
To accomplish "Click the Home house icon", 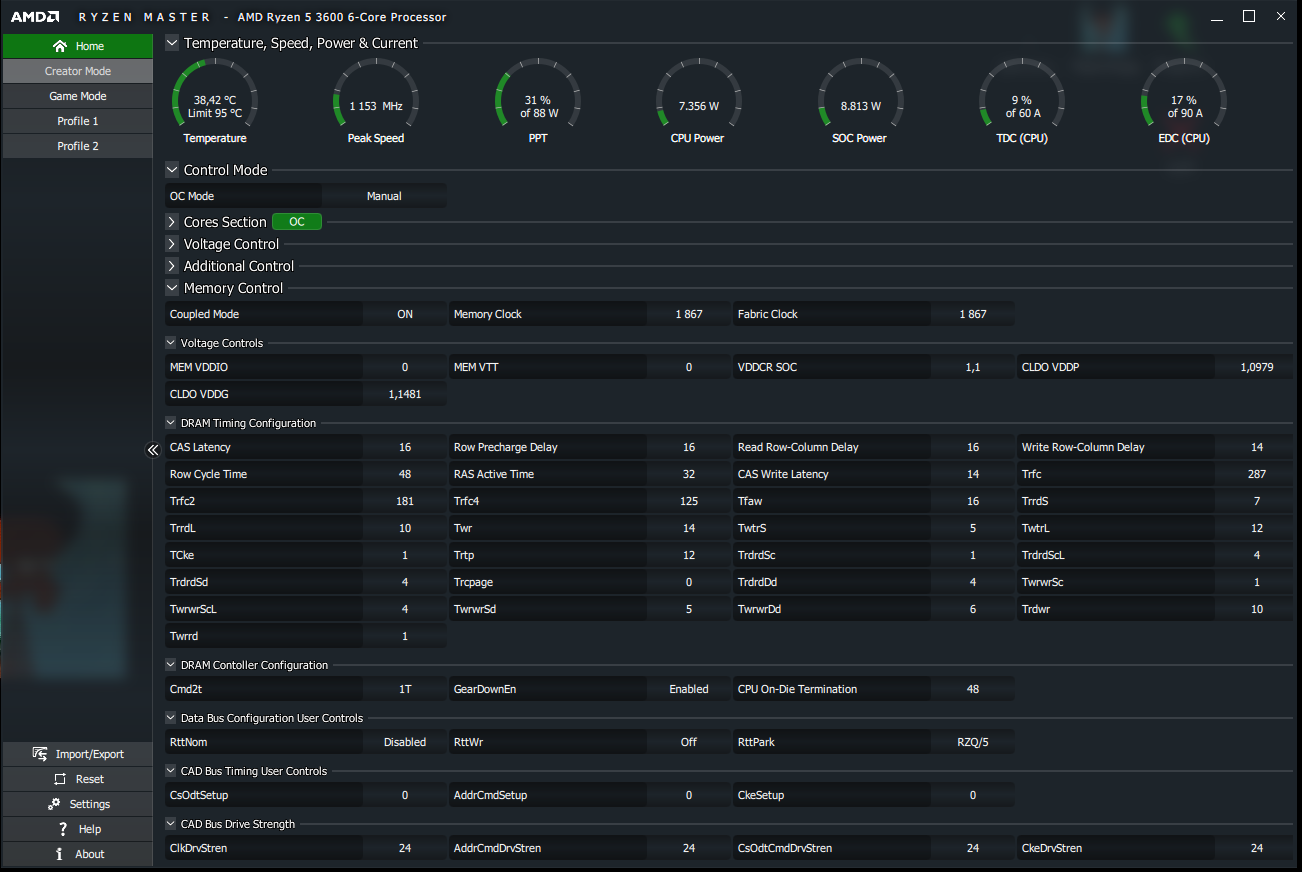I will pos(60,46).
